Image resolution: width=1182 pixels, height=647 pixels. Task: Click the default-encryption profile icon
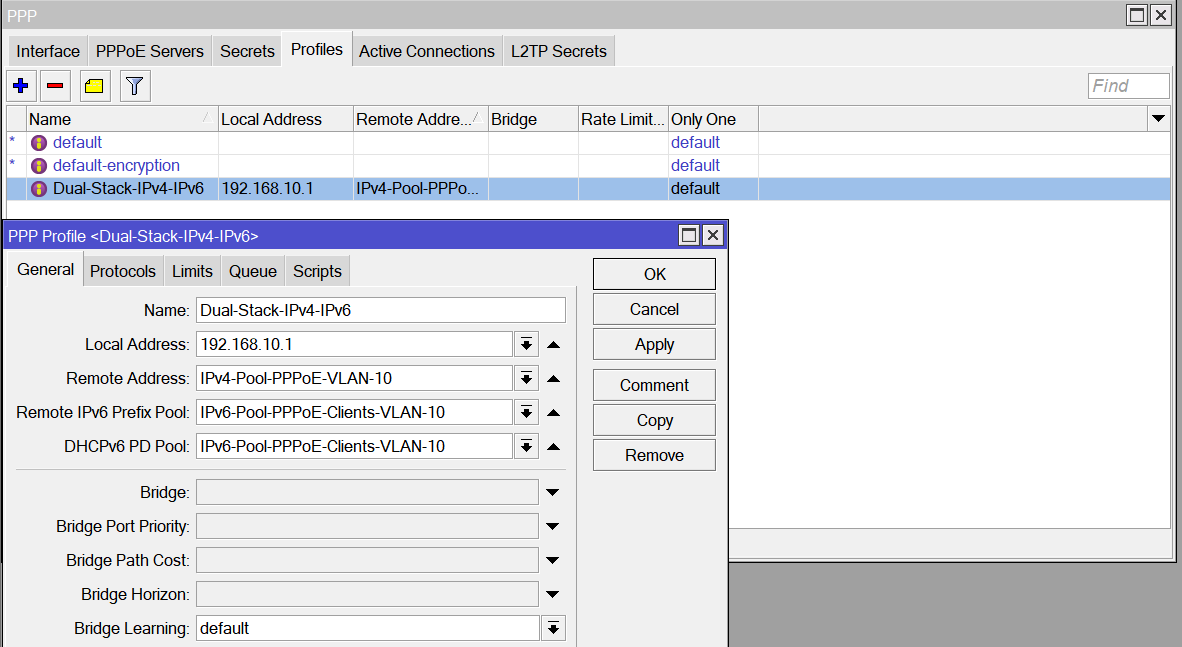(x=39, y=166)
